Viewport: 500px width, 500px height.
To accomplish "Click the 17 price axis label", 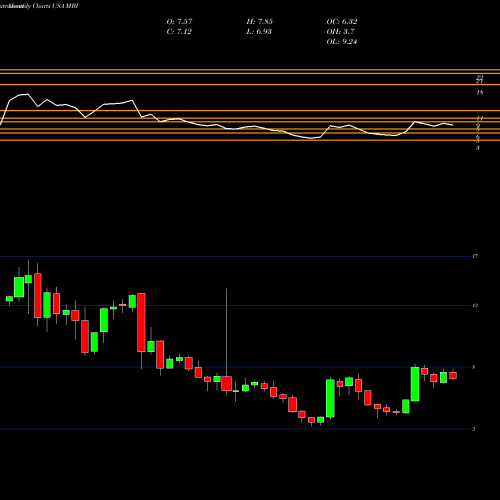I will click(475, 256).
